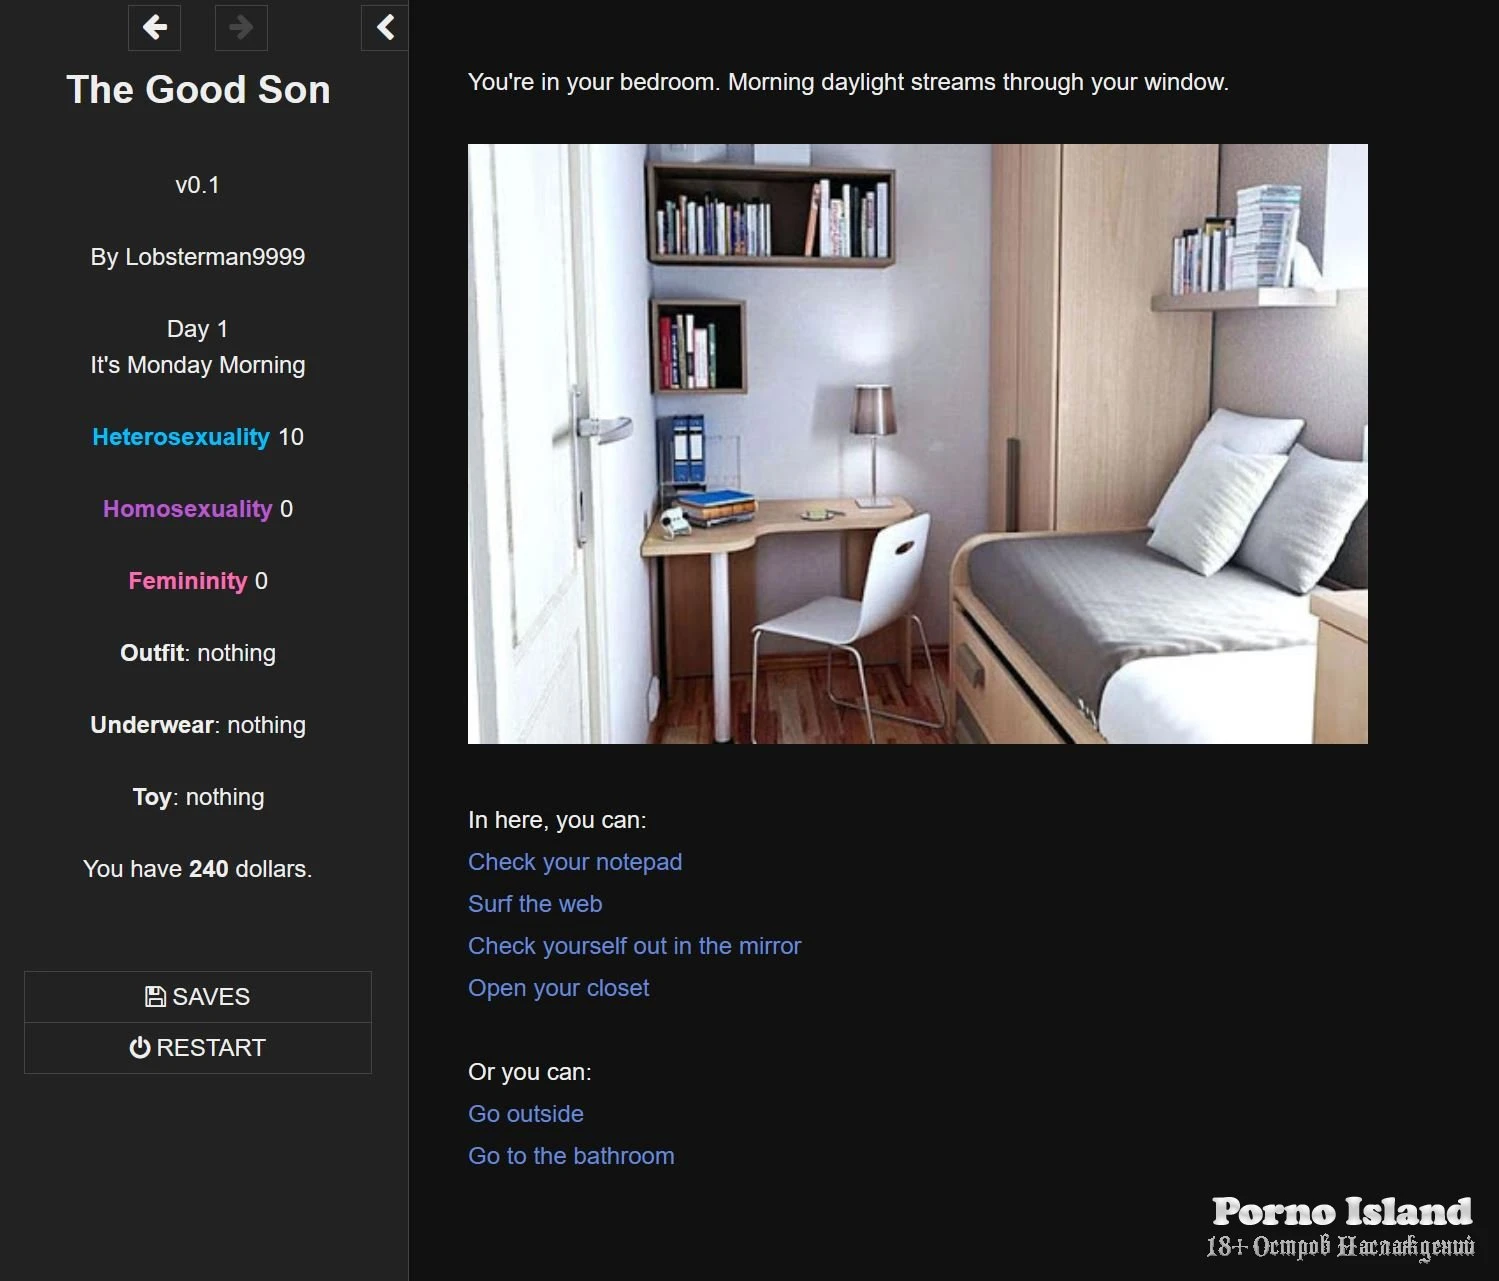Viewport: 1499px width, 1281px height.
Task: Click the forward arrow history button
Action: coord(241,27)
